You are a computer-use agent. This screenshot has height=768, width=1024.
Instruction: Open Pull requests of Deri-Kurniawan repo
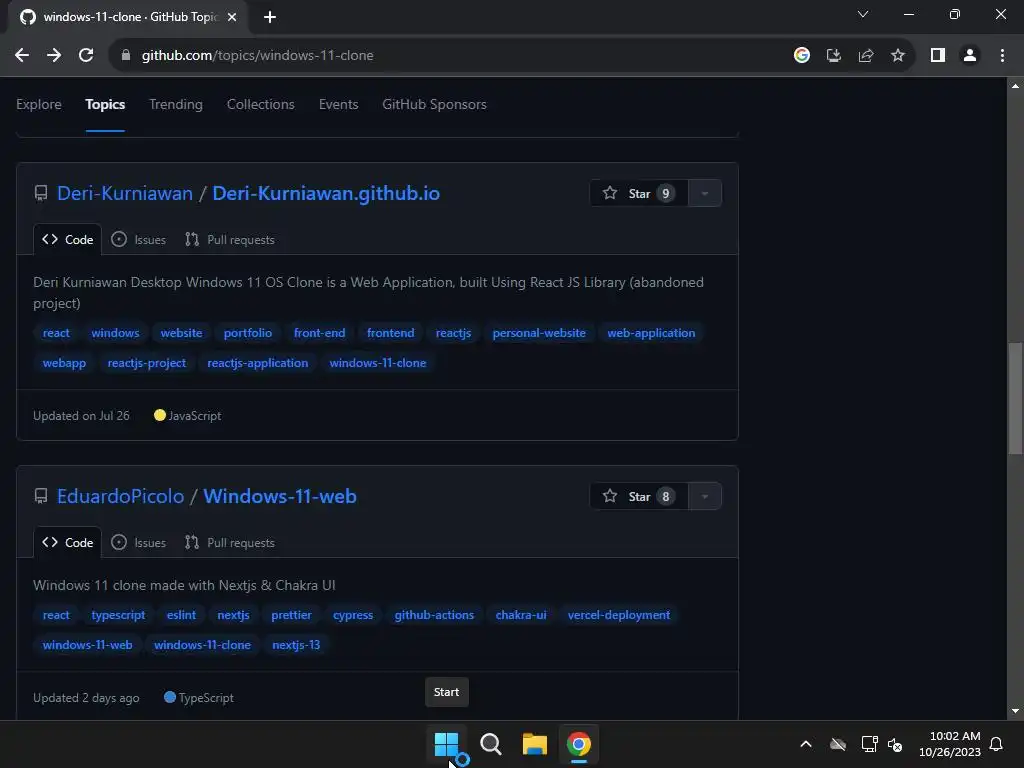coord(229,240)
